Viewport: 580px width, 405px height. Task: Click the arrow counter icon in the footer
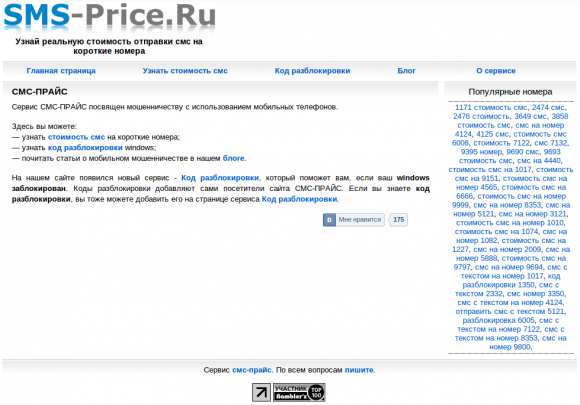click(x=261, y=392)
